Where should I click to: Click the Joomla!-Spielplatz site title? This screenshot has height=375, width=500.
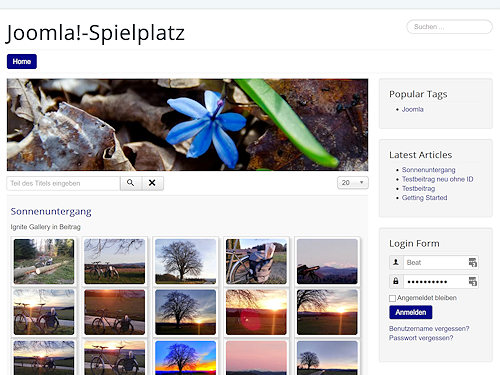click(x=95, y=33)
